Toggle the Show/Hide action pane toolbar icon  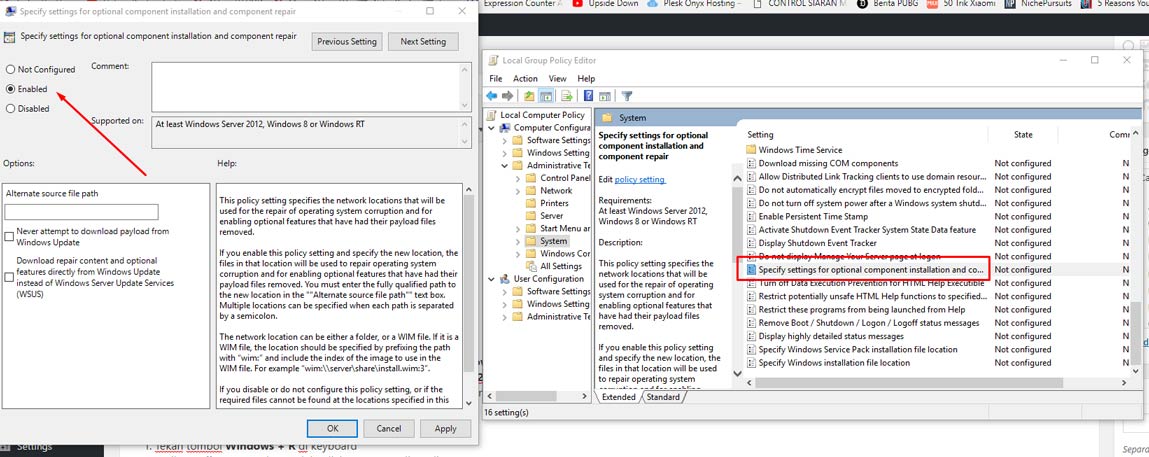pos(605,96)
